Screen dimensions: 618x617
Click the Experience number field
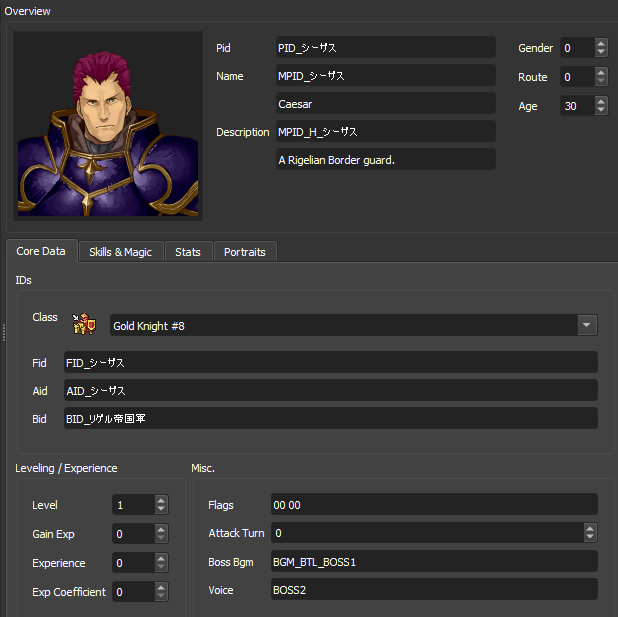[134, 563]
